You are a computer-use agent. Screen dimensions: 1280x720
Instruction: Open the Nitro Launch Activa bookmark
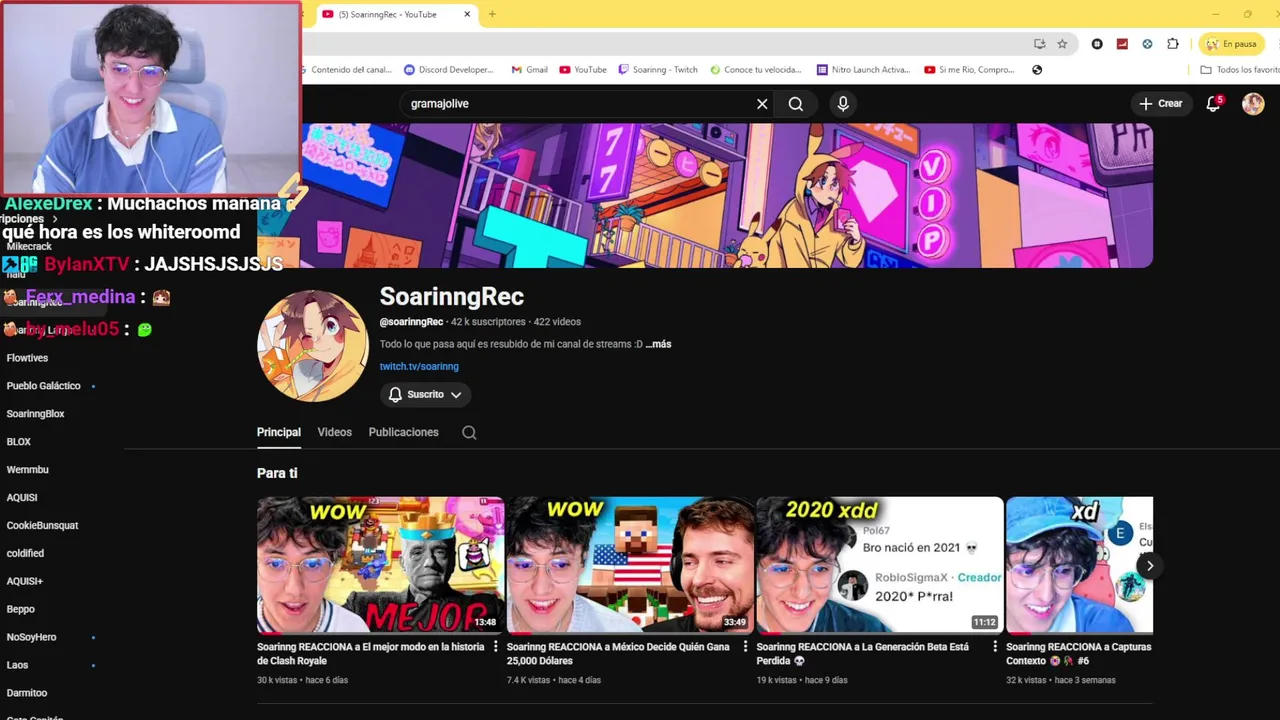[x=863, y=70]
